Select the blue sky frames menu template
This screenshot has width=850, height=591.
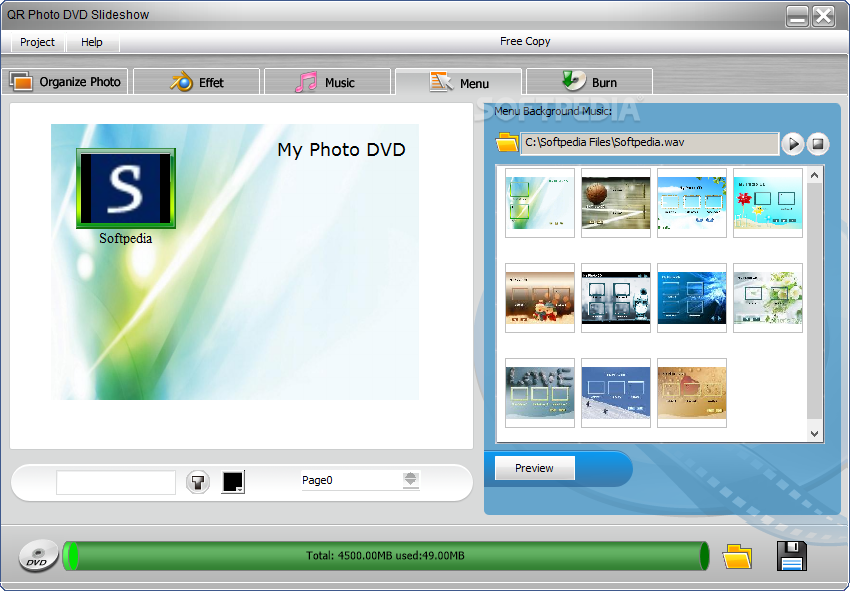(x=692, y=203)
